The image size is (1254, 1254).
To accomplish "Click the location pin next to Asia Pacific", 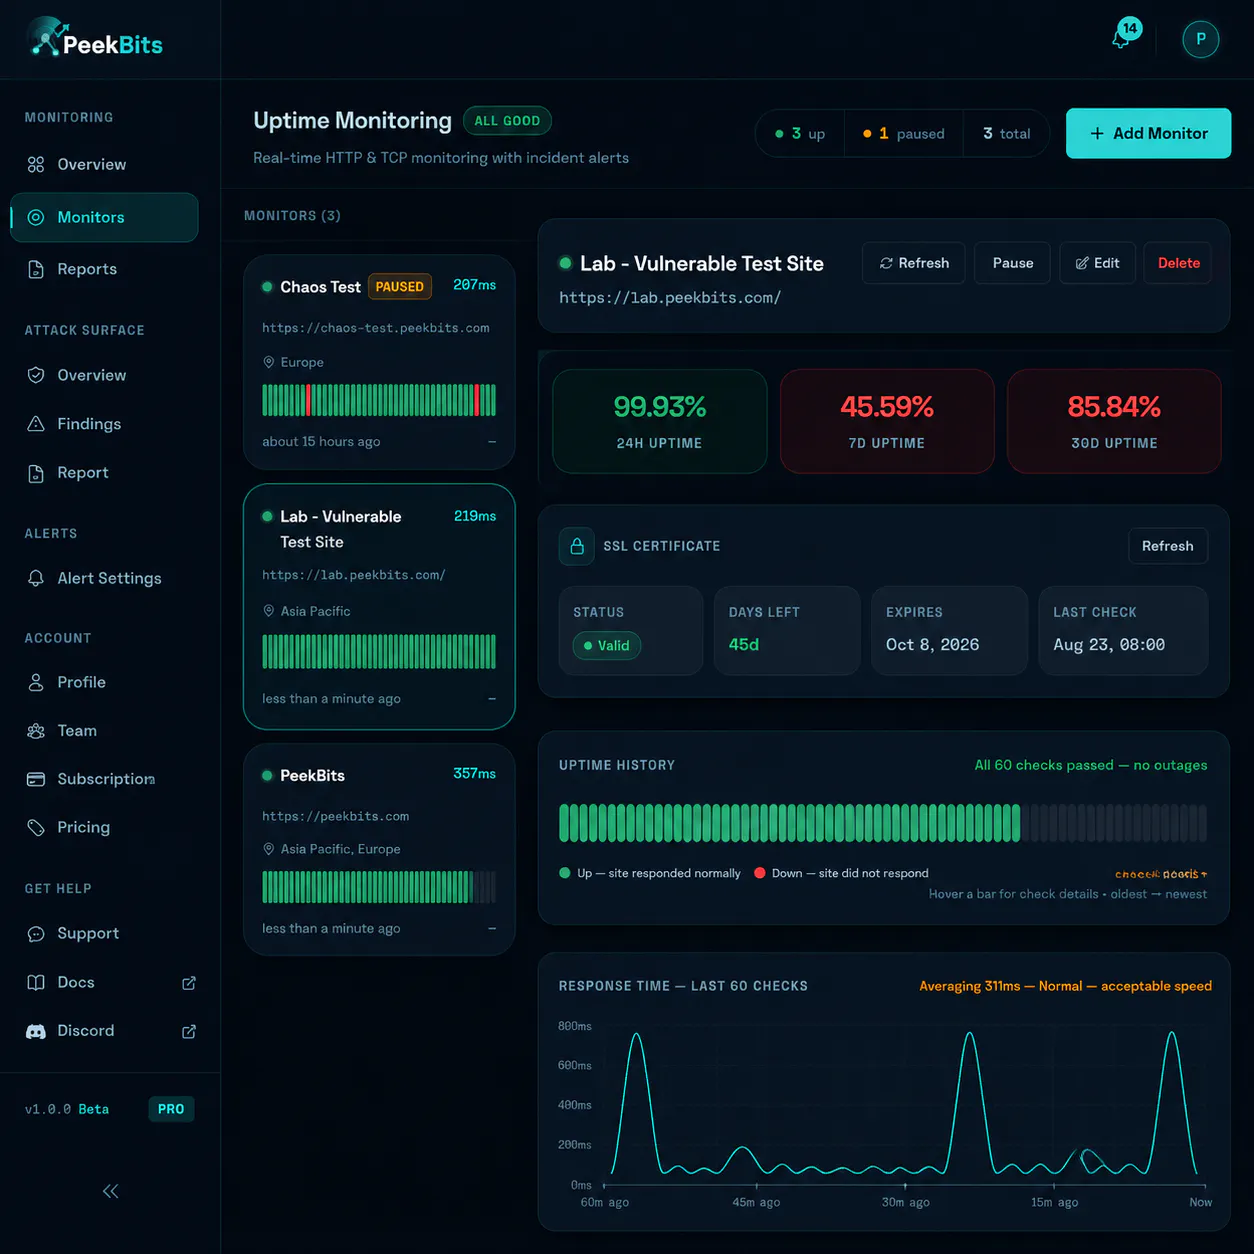I will [x=268, y=611].
